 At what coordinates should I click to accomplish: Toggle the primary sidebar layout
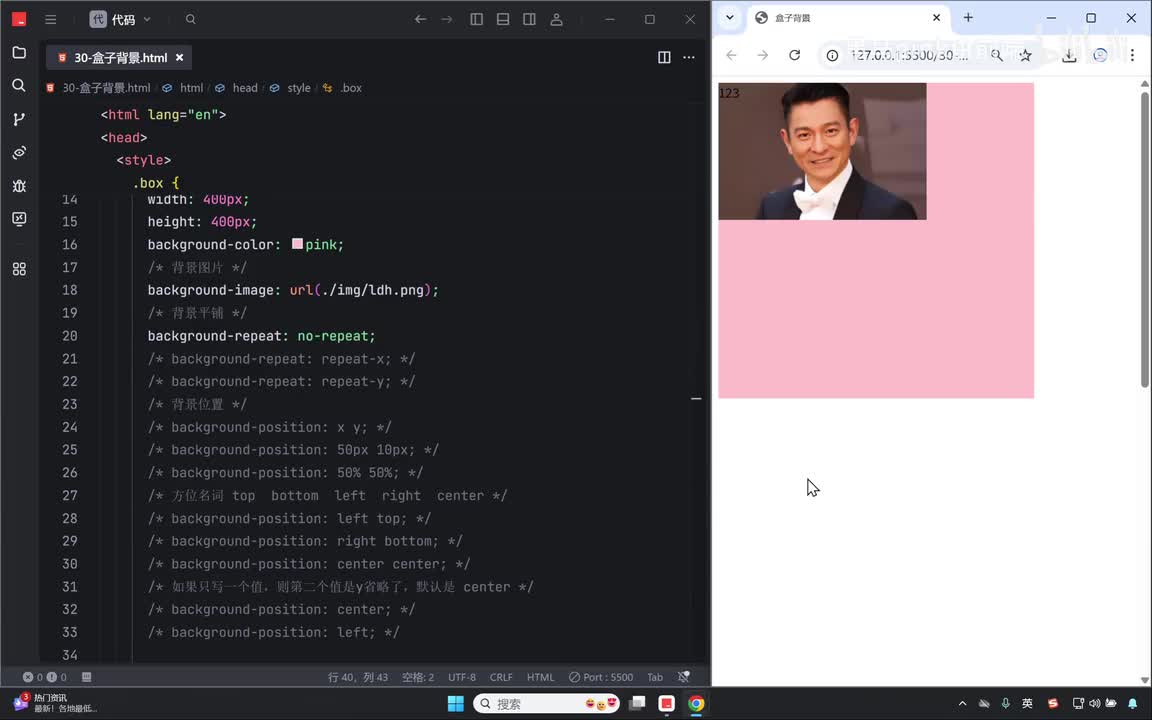477,19
